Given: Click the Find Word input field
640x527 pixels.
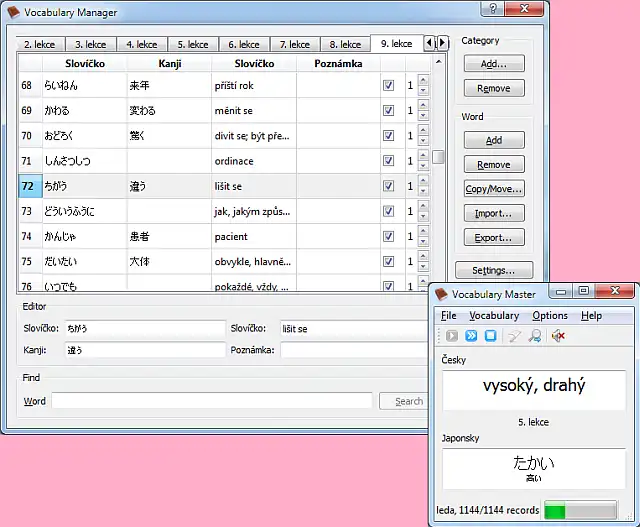Looking at the screenshot, I should [x=212, y=401].
